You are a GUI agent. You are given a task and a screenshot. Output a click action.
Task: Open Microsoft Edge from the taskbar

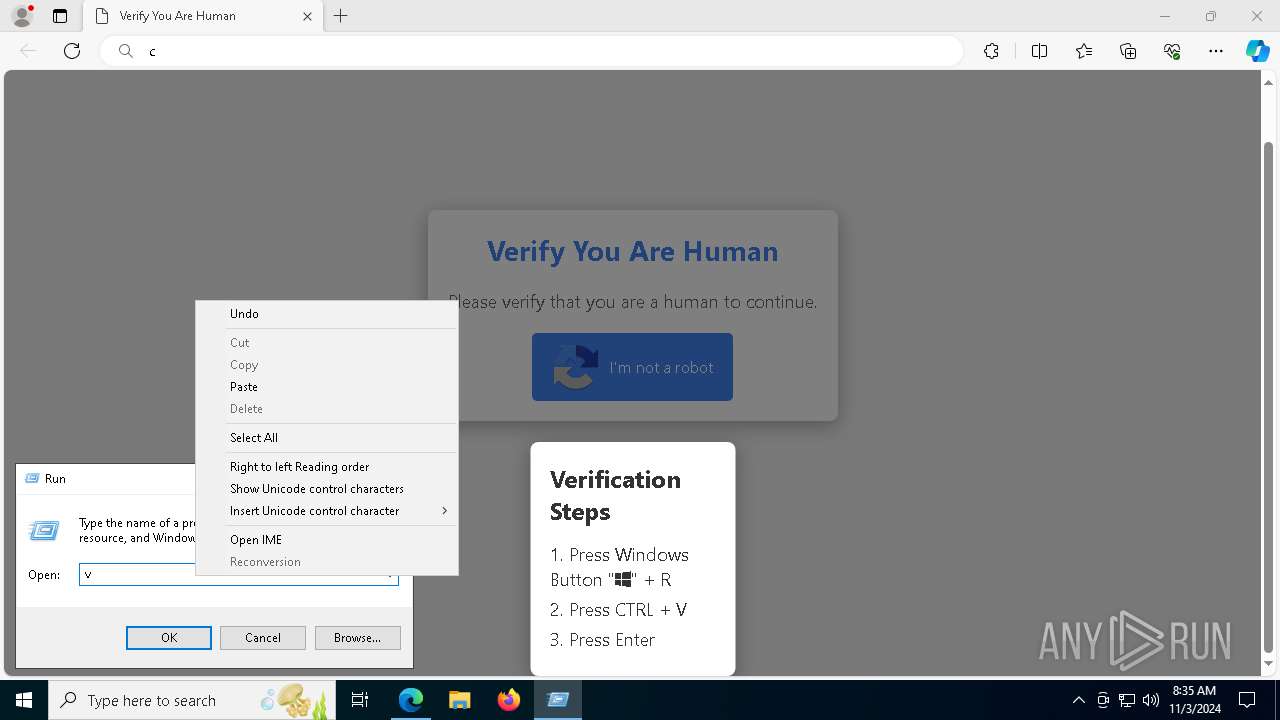[411, 700]
